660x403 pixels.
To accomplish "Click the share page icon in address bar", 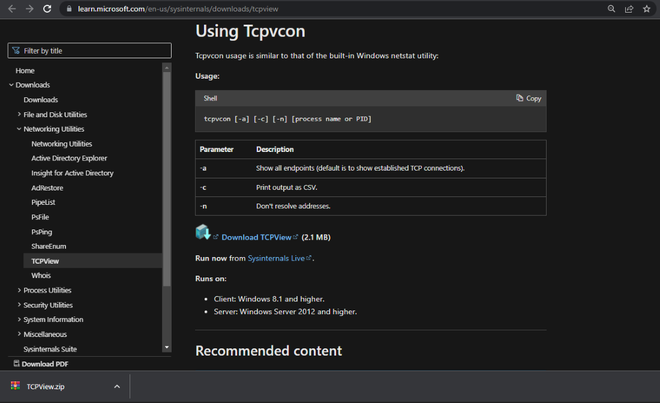I will (x=629, y=8).
